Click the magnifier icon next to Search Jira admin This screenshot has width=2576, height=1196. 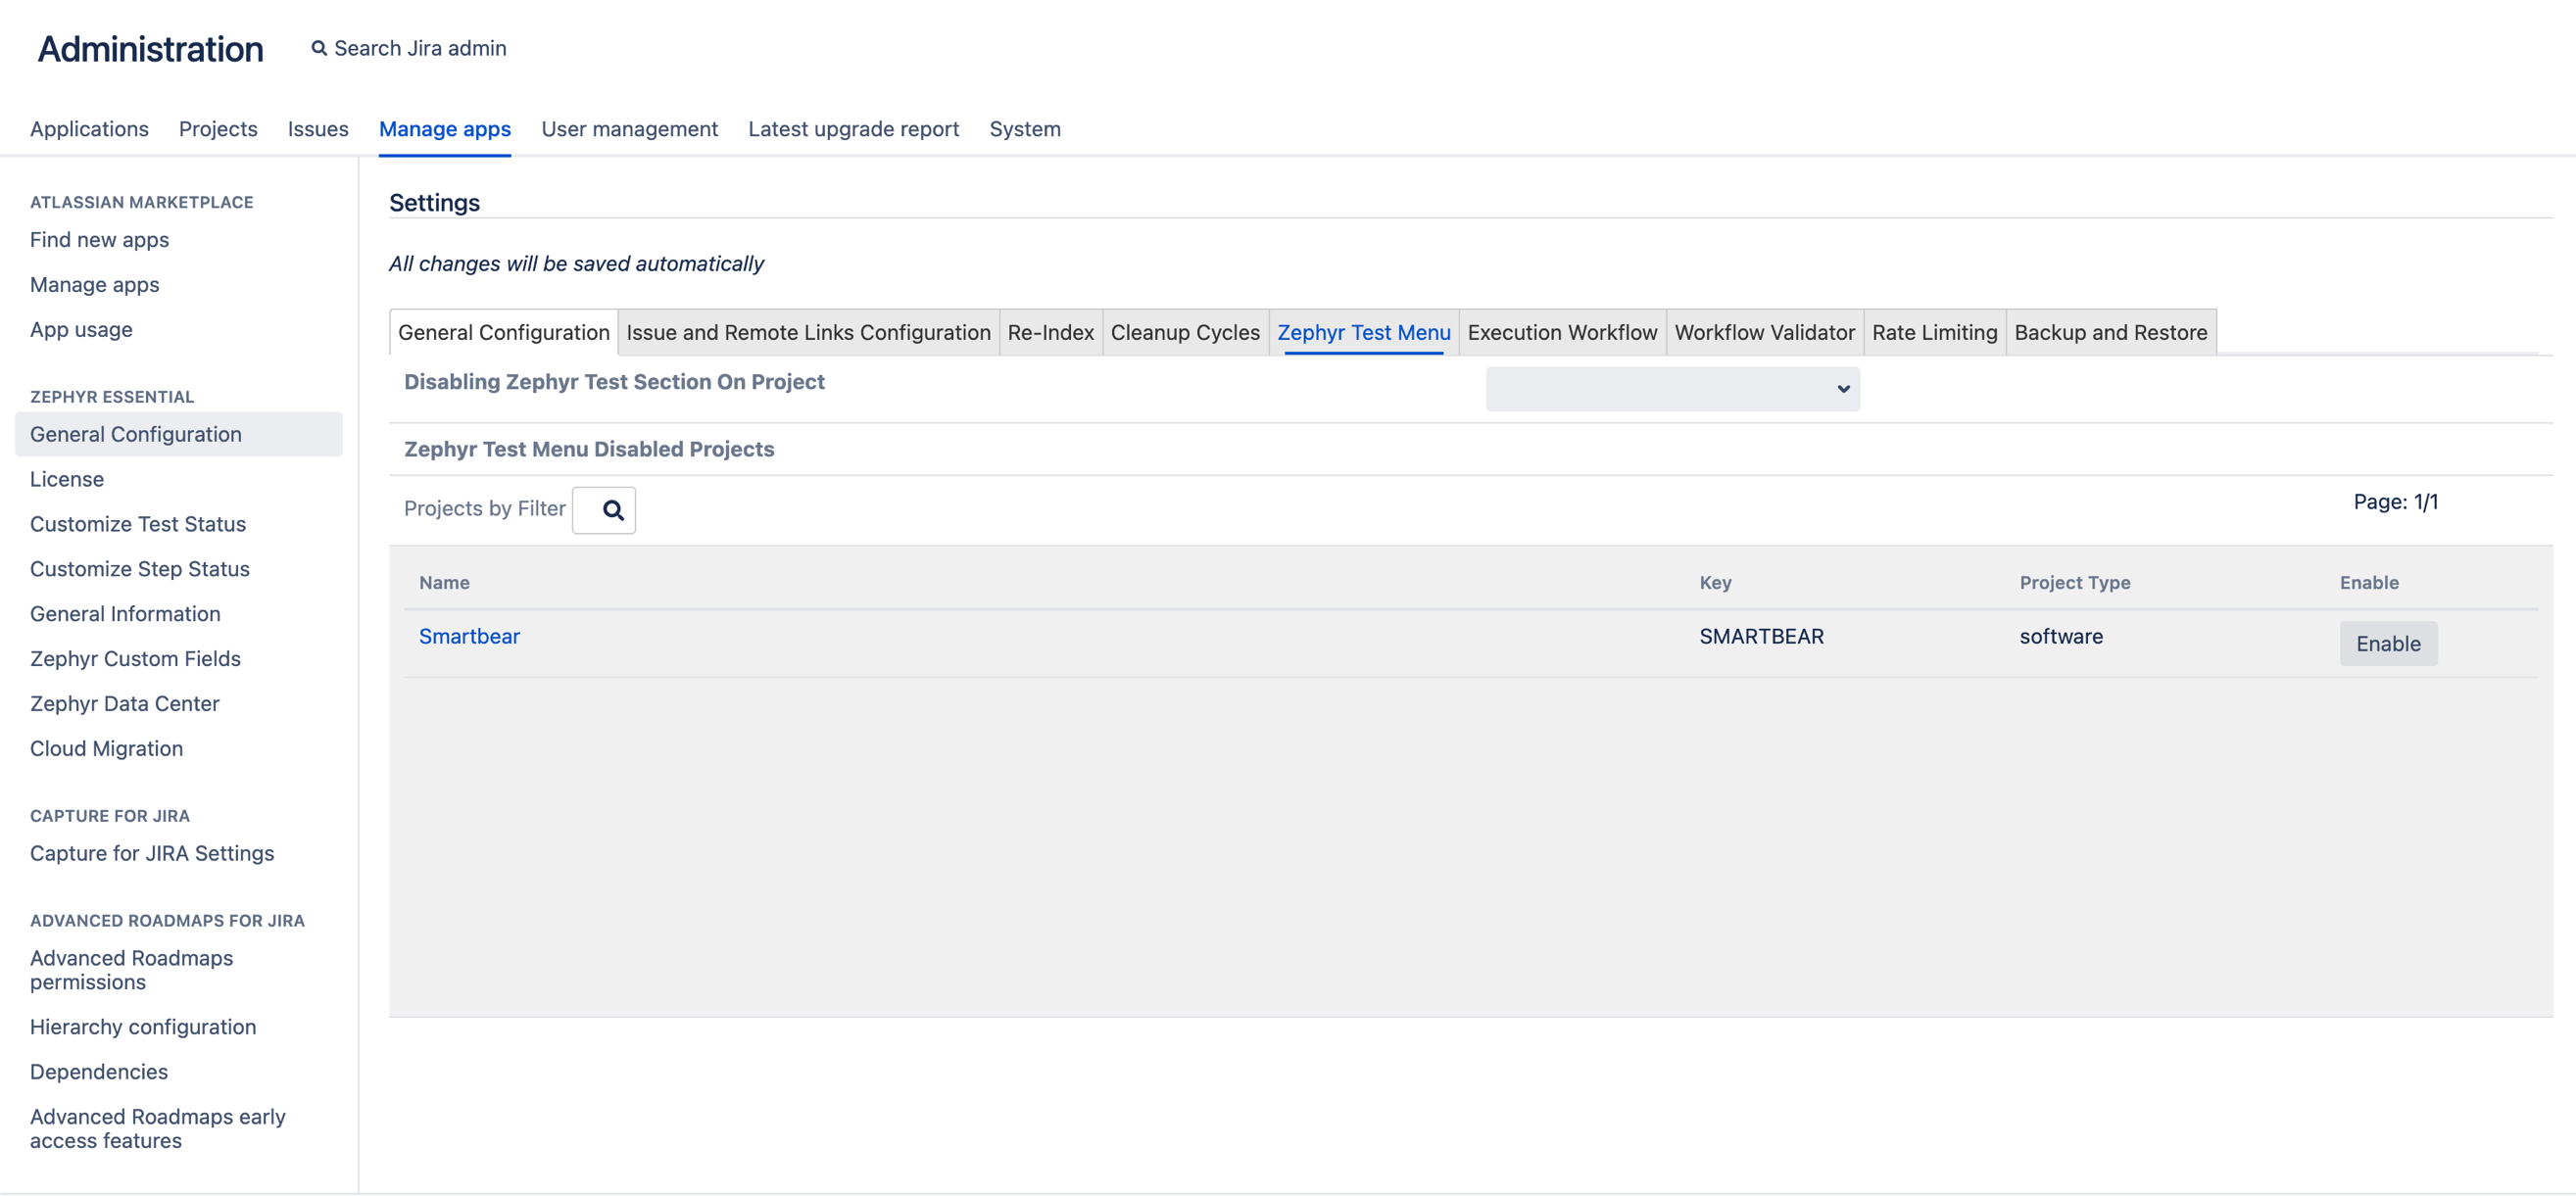(318, 47)
